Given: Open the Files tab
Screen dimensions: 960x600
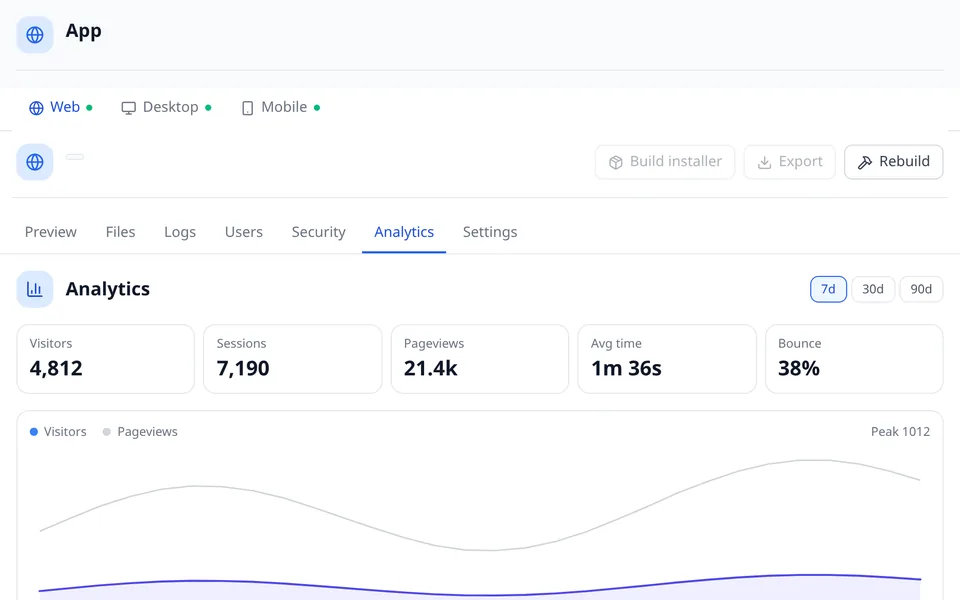Looking at the screenshot, I should click(120, 232).
